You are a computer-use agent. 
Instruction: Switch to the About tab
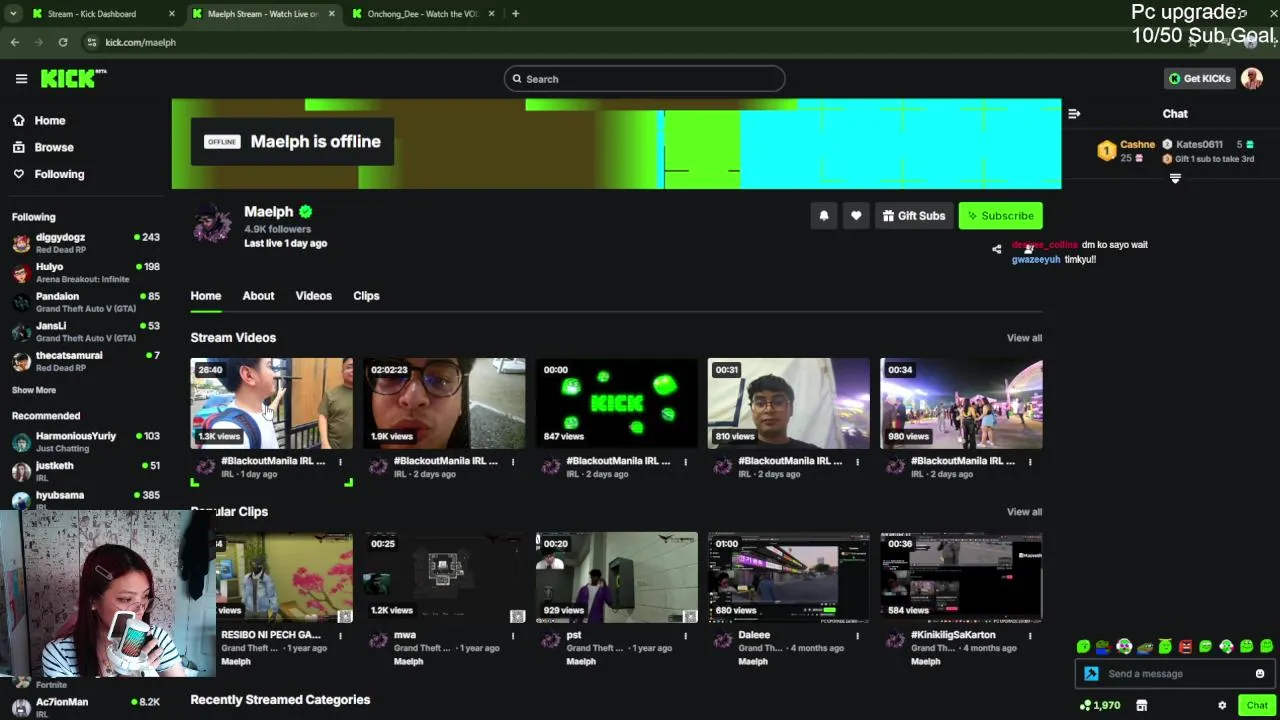pos(258,296)
